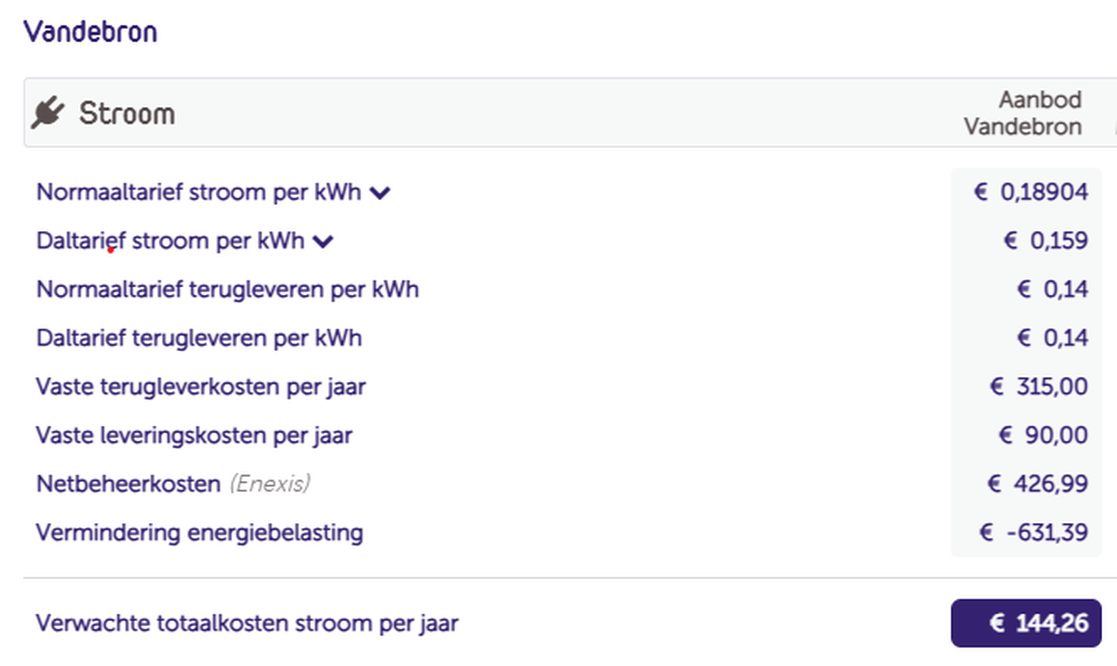The image size is (1117, 666).
Task: Click the Enexis grid operator text
Action: point(270,484)
